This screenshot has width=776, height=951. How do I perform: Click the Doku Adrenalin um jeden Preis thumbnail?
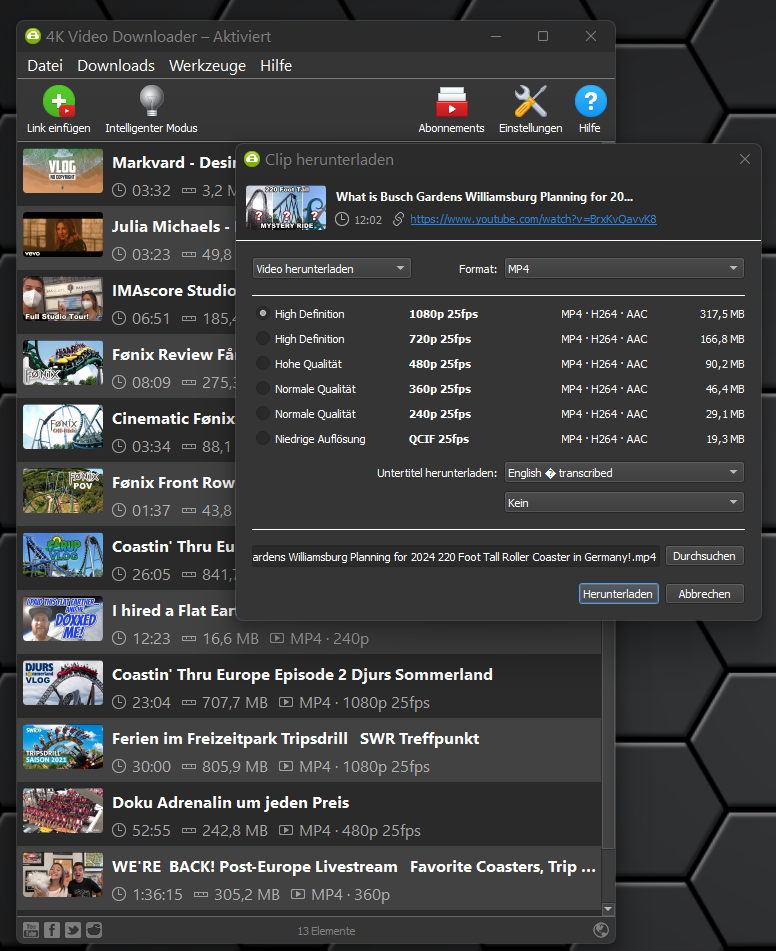pyautogui.click(x=63, y=810)
